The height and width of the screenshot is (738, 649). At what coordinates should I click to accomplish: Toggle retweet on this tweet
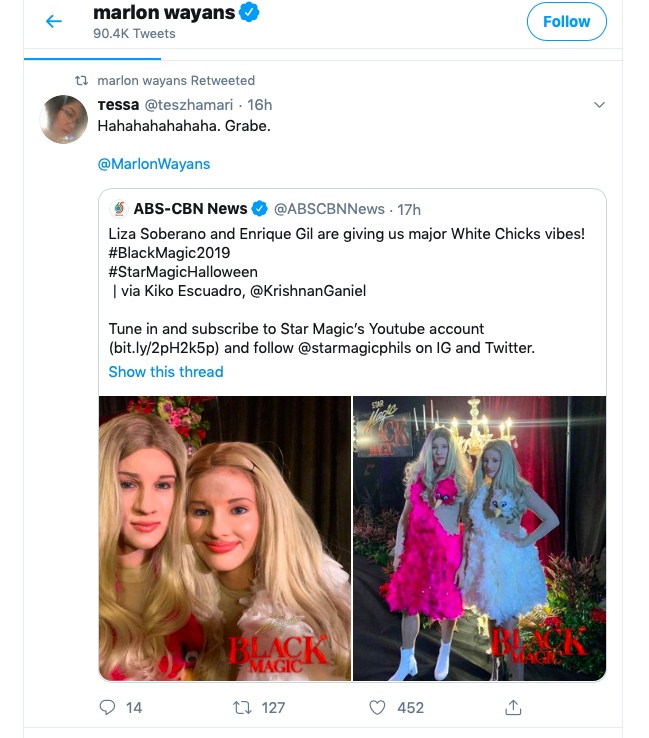pos(241,707)
